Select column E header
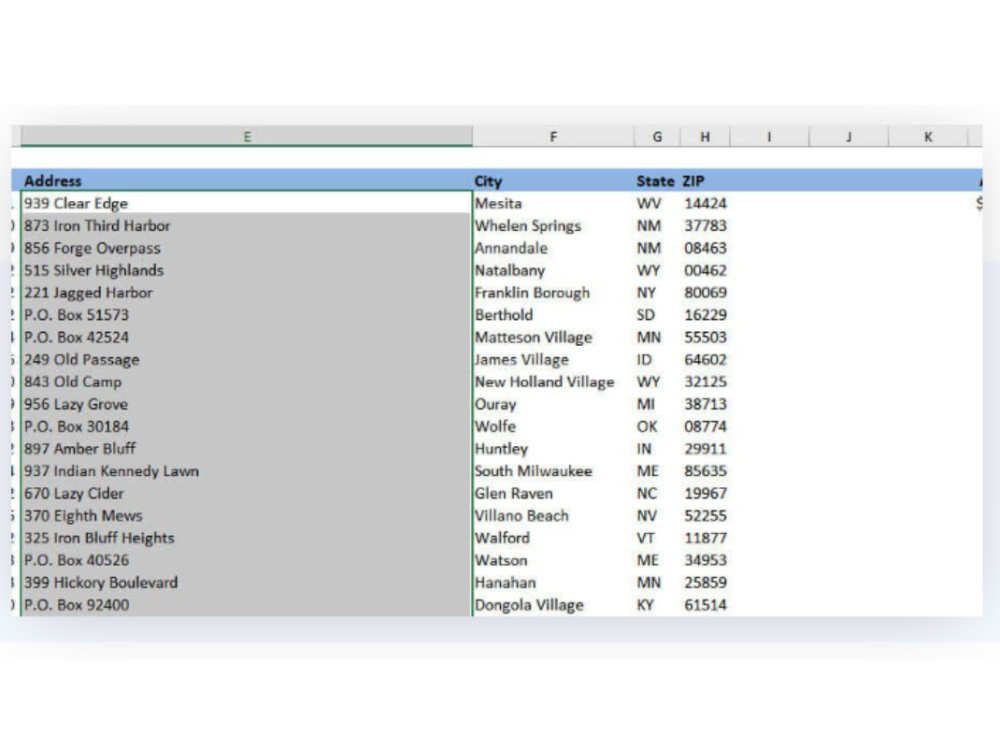Screen dimensions: 1000x750 point(247,136)
